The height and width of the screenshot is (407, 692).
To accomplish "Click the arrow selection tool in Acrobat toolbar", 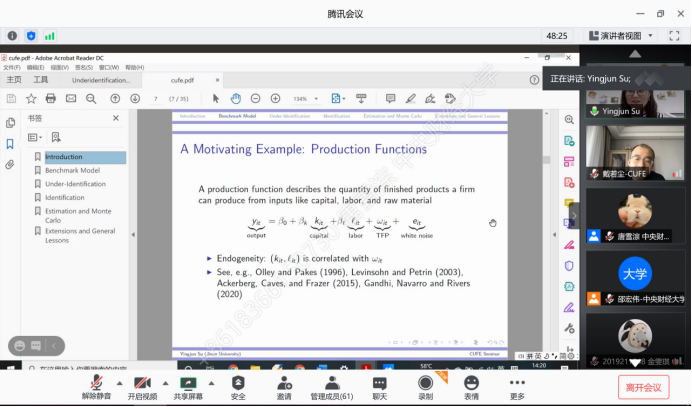I will [215, 98].
